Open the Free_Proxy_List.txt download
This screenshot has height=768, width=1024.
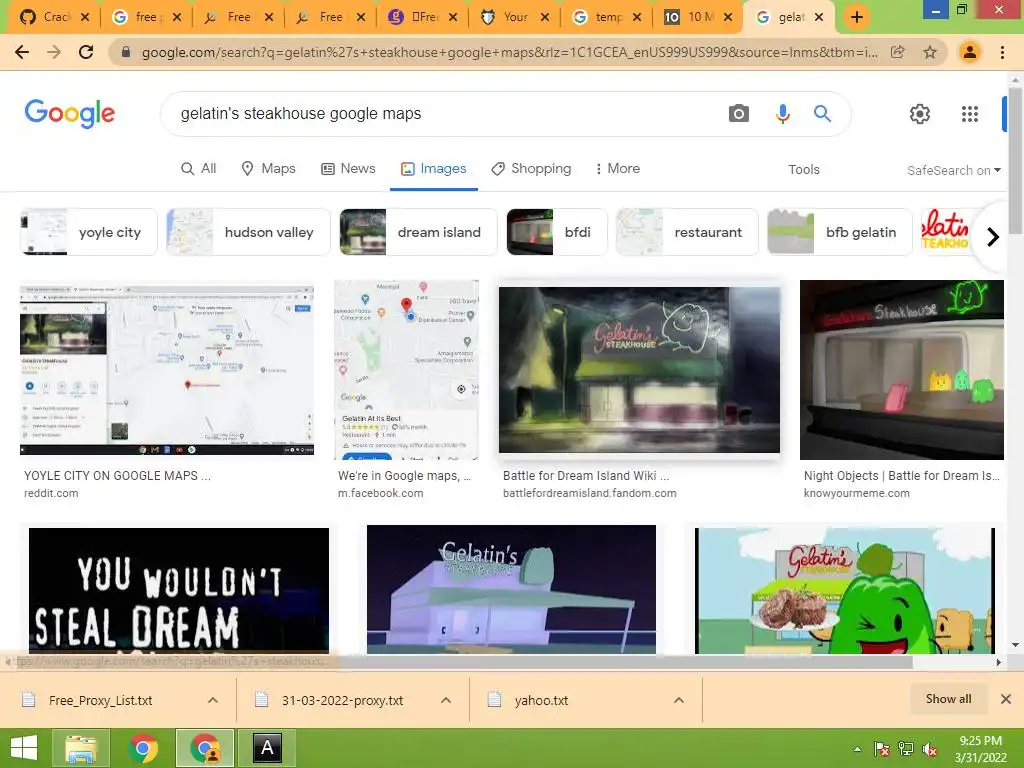[100, 700]
